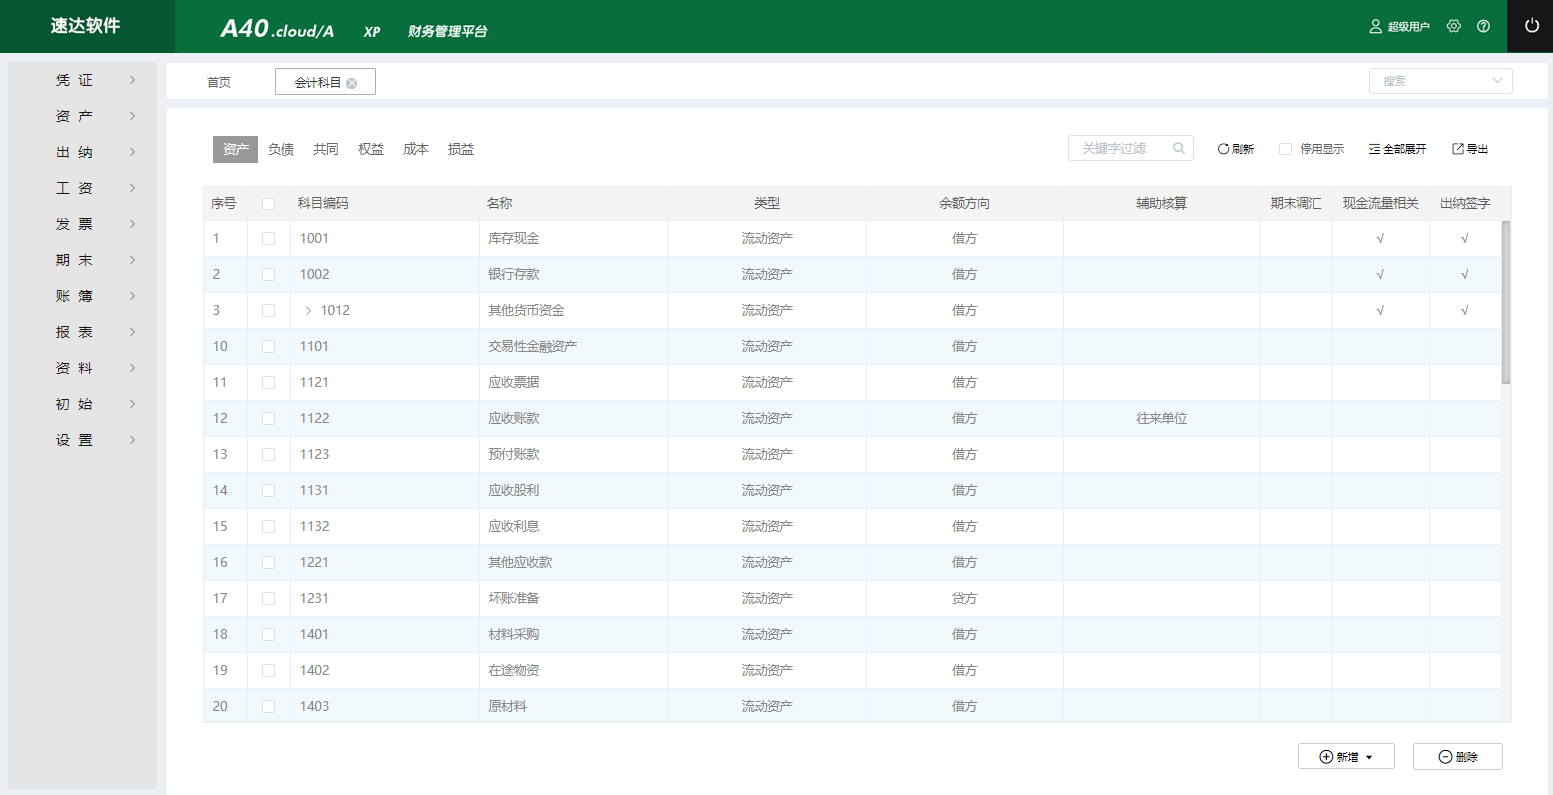1553x795 pixels.
Task: Tick the select-all header checkbox
Action: click(x=268, y=203)
